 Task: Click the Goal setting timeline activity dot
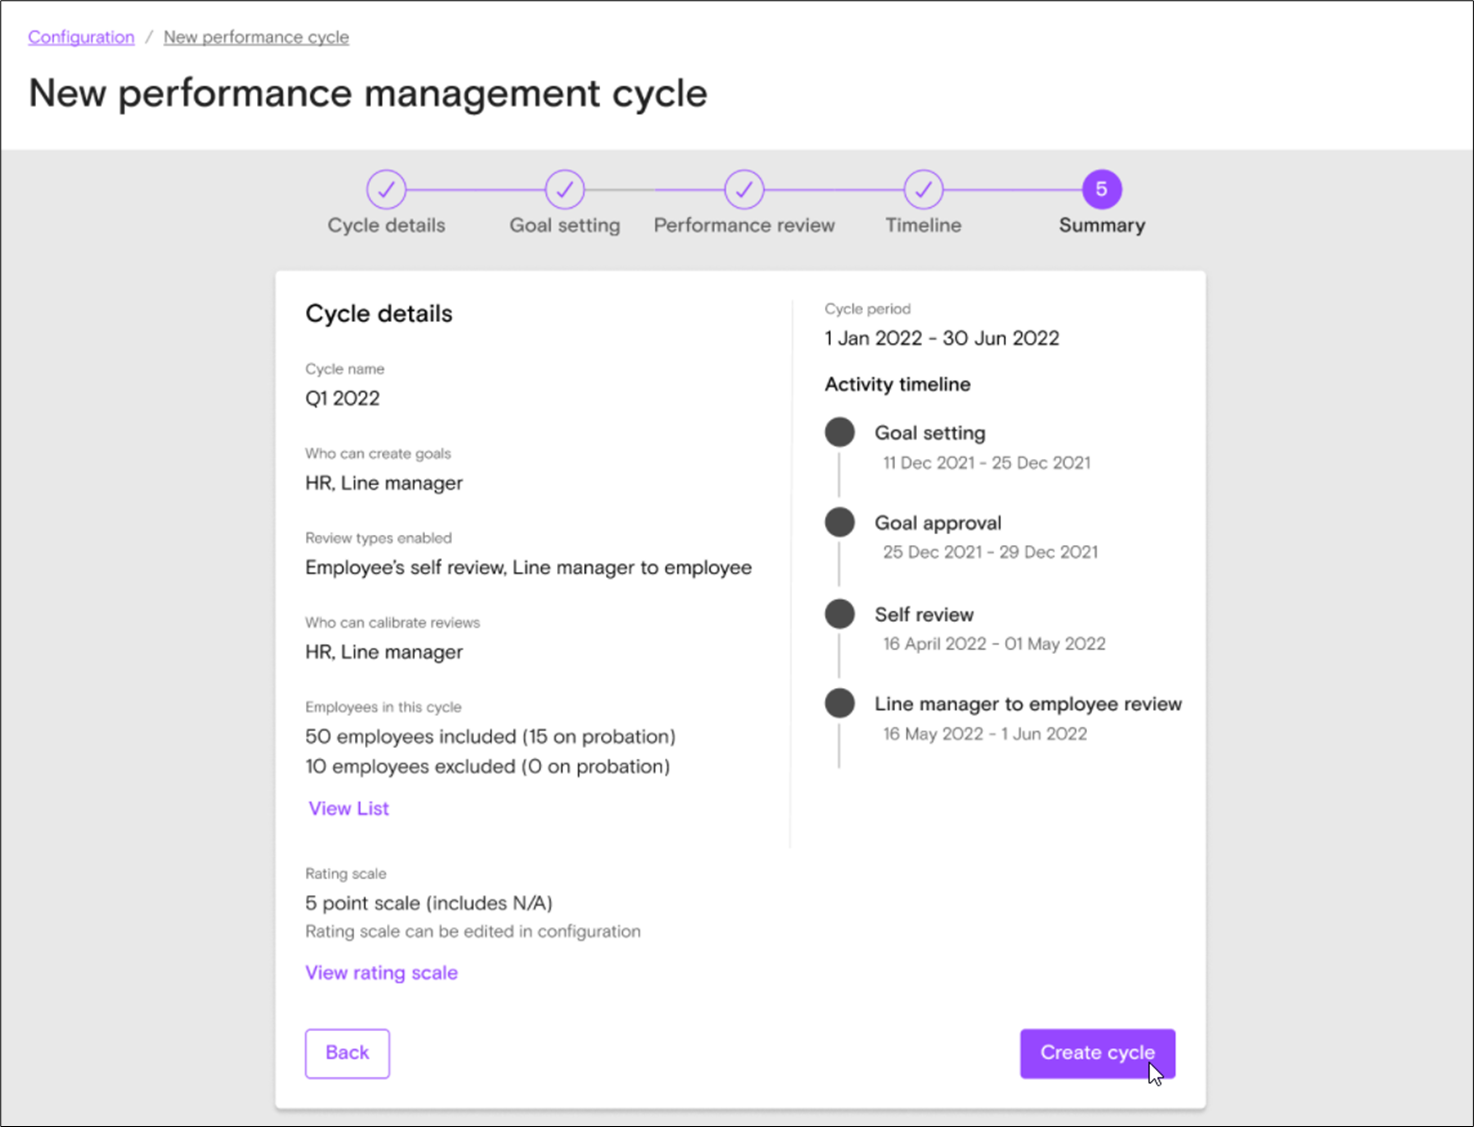click(x=839, y=432)
